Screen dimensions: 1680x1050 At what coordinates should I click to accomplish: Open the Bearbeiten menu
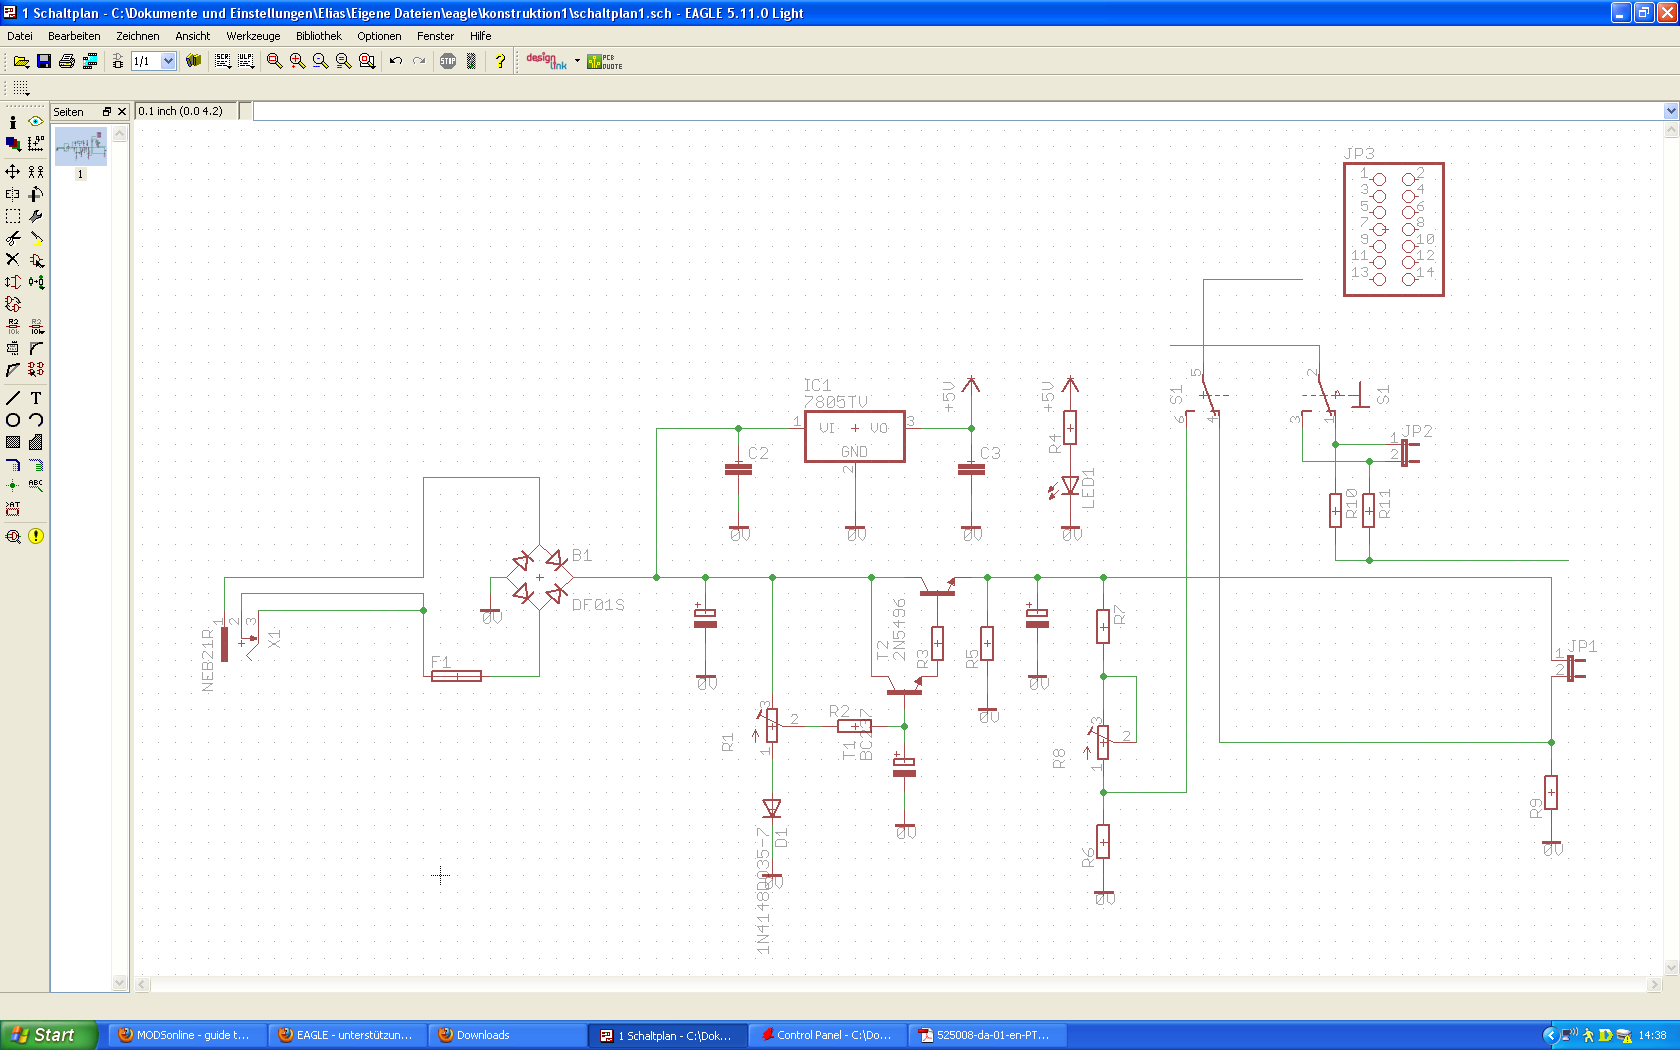[x=74, y=36]
